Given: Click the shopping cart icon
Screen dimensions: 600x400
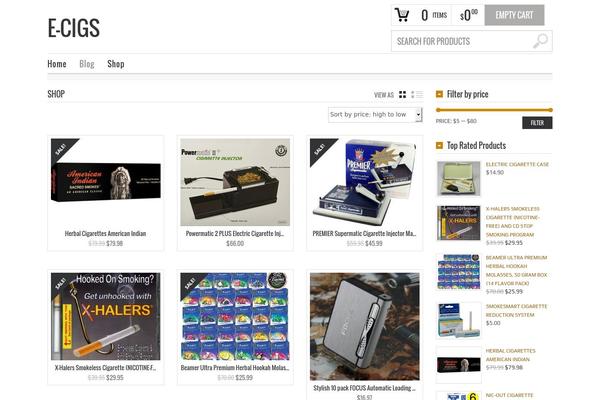Looking at the screenshot, I should click(402, 15).
